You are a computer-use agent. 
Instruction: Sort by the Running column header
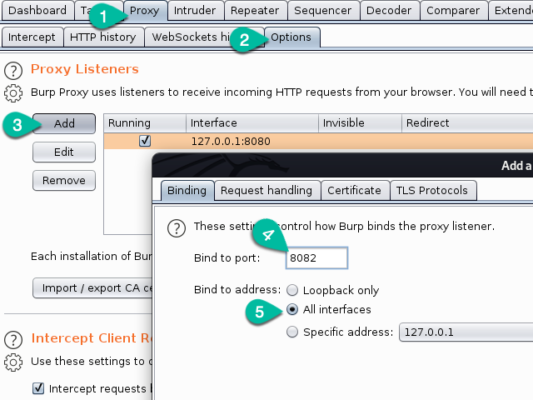[x=145, y=123]
